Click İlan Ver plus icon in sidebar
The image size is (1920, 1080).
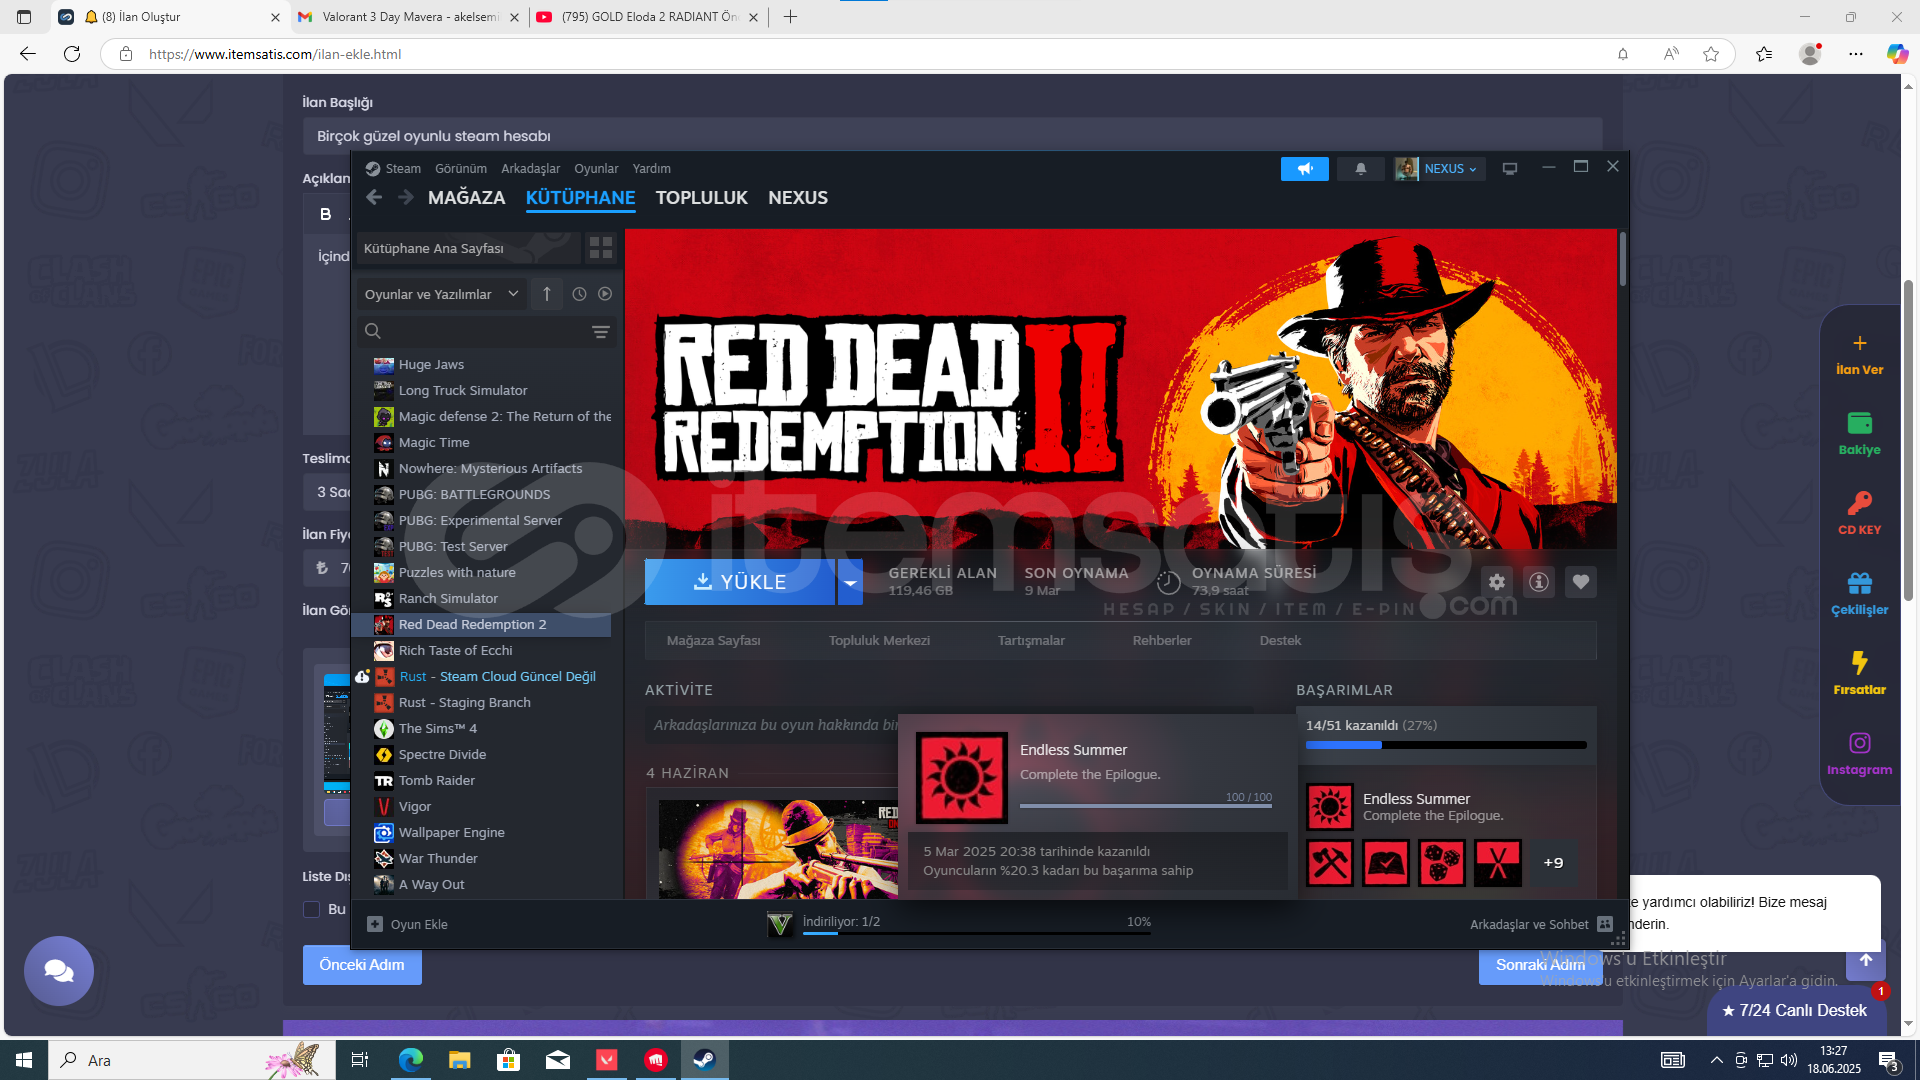[1860, 343]
